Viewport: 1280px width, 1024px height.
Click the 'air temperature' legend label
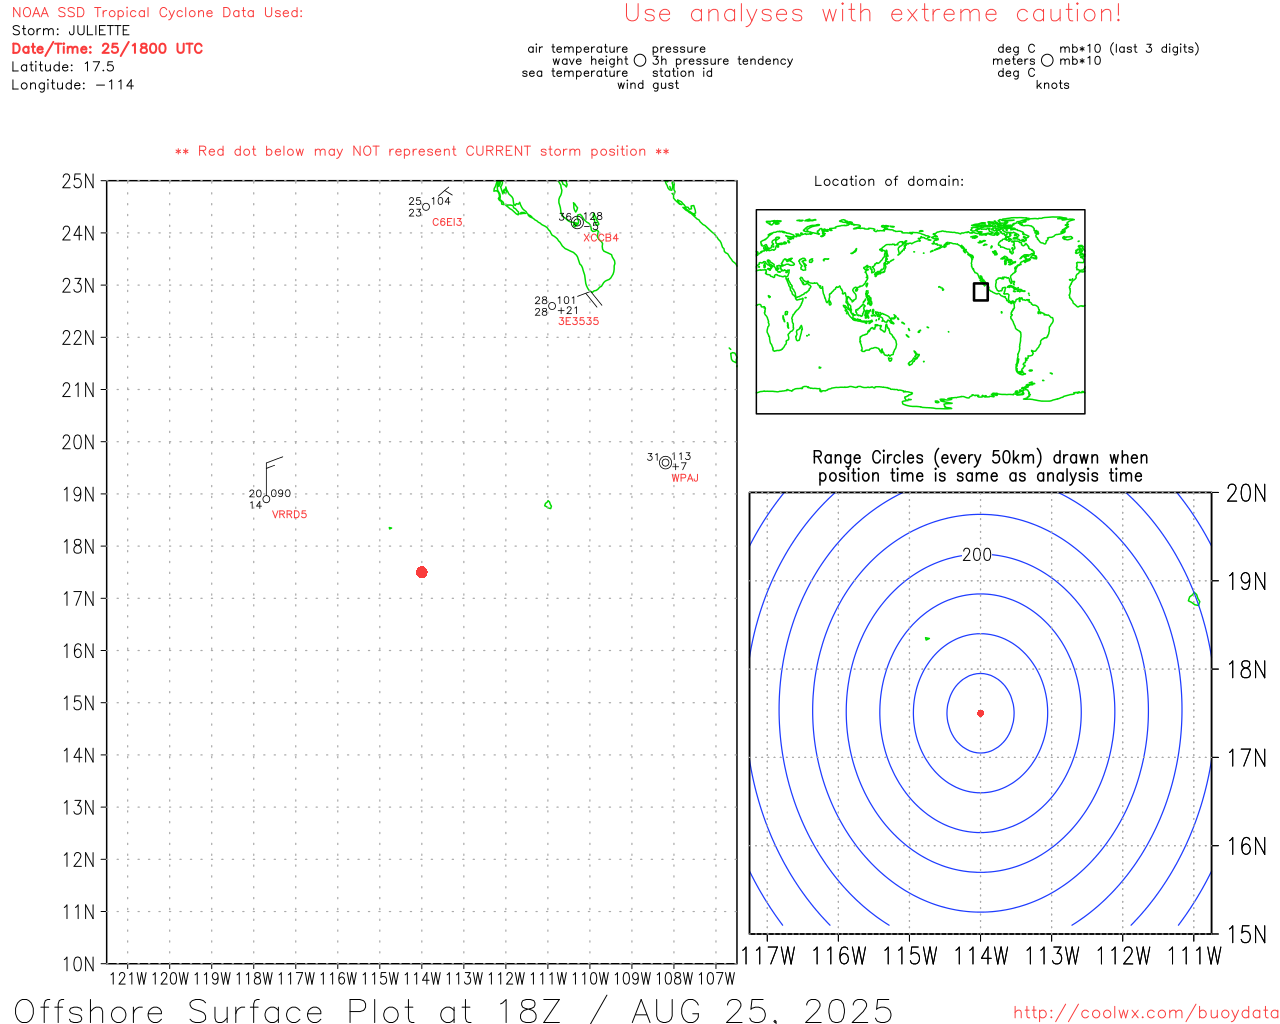coord(578,48)
